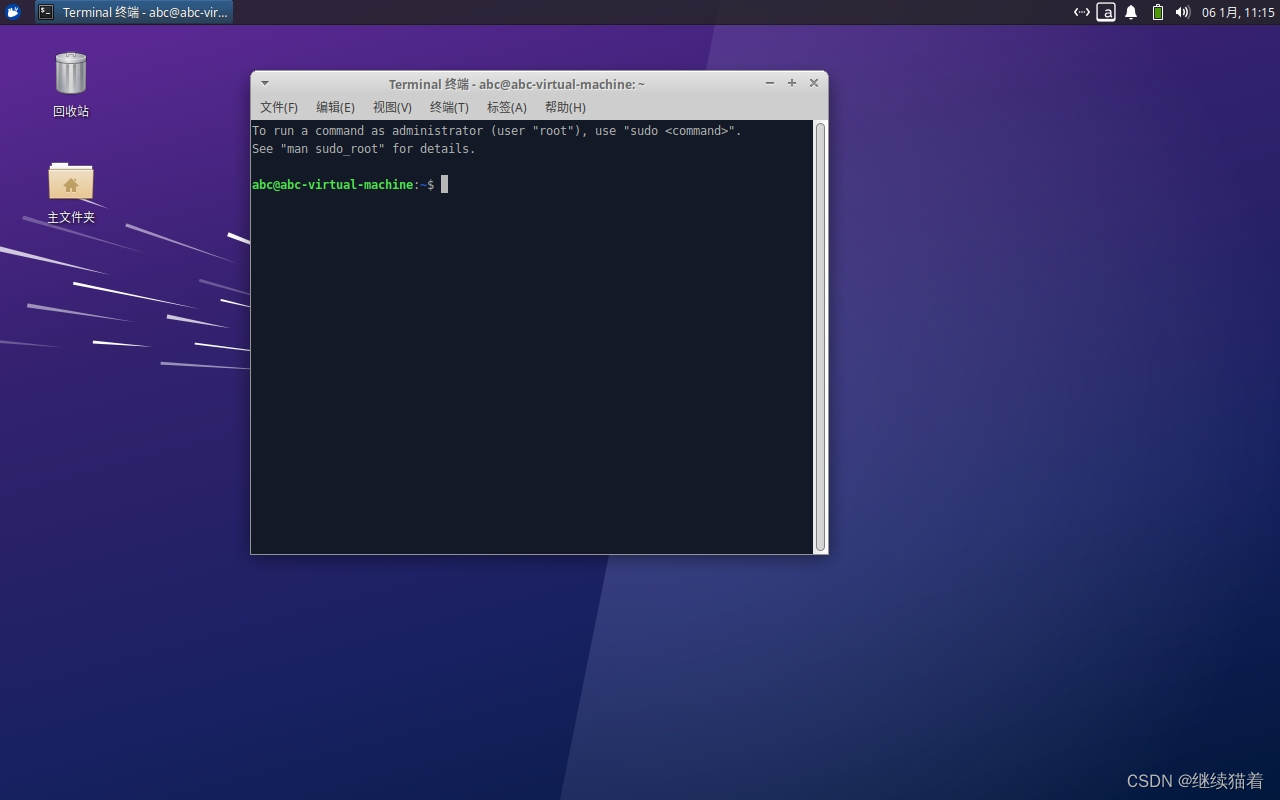This screenshot has height=800, width=1280.
Task: Open the window menu triangle on the titlebar
Action: [x=263, y=83]
